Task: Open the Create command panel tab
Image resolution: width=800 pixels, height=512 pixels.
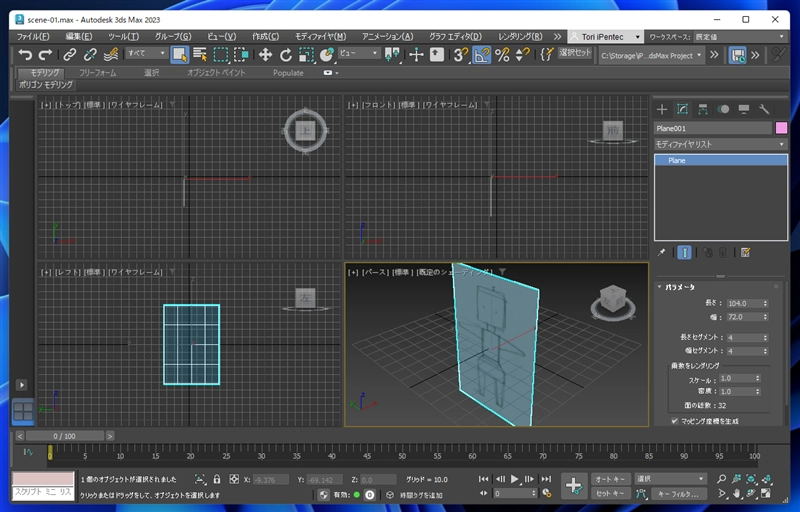Action: point(662,109)
